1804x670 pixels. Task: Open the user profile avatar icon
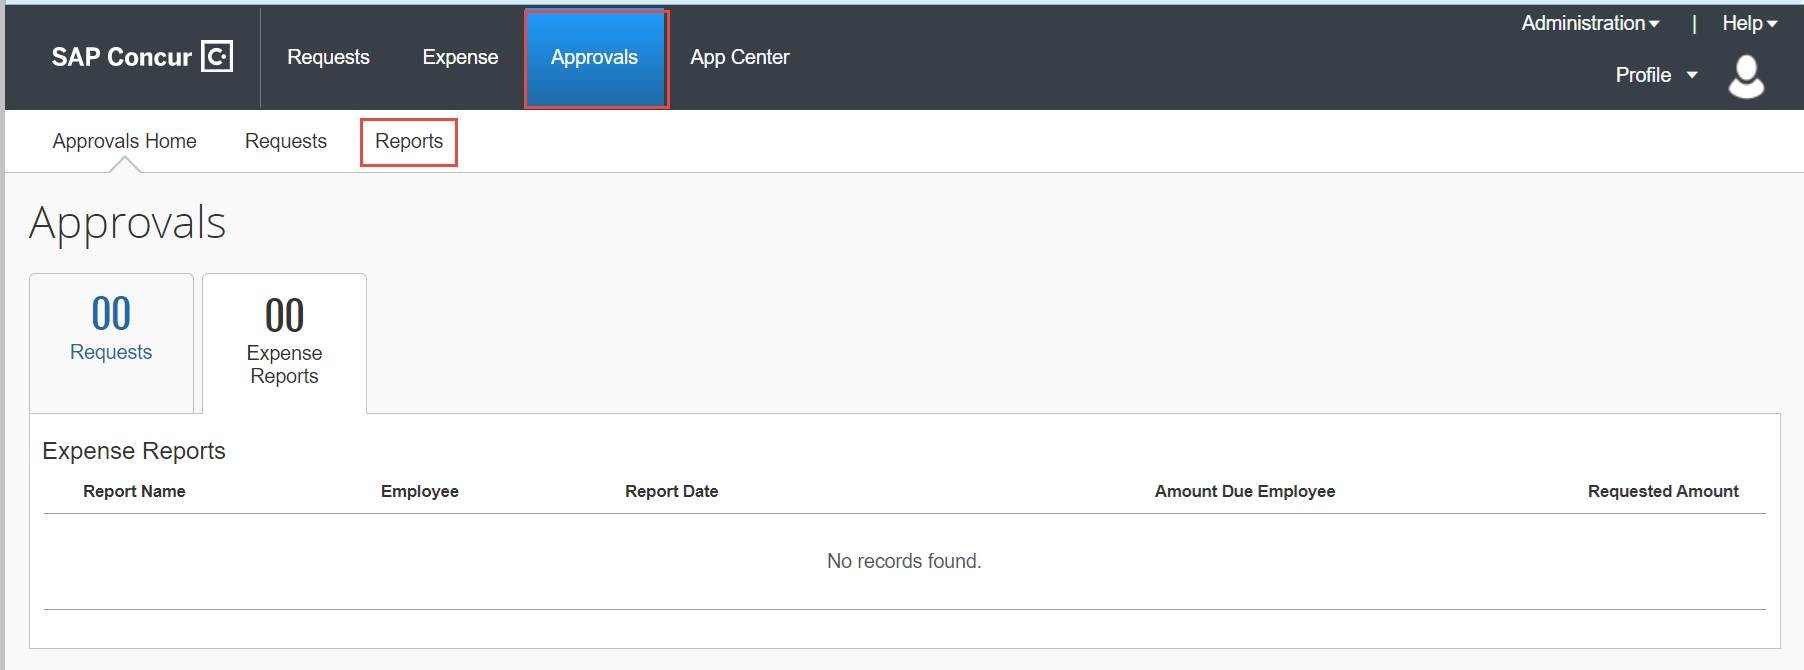[x=1746, y=76]
